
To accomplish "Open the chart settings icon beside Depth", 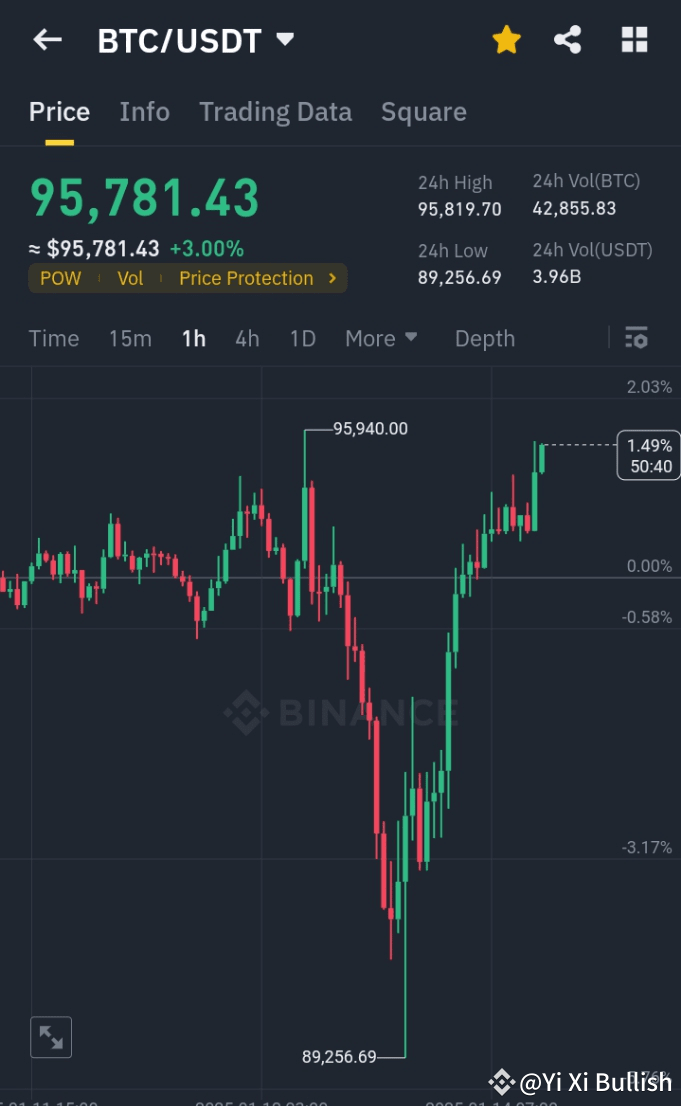I will 636,338.
